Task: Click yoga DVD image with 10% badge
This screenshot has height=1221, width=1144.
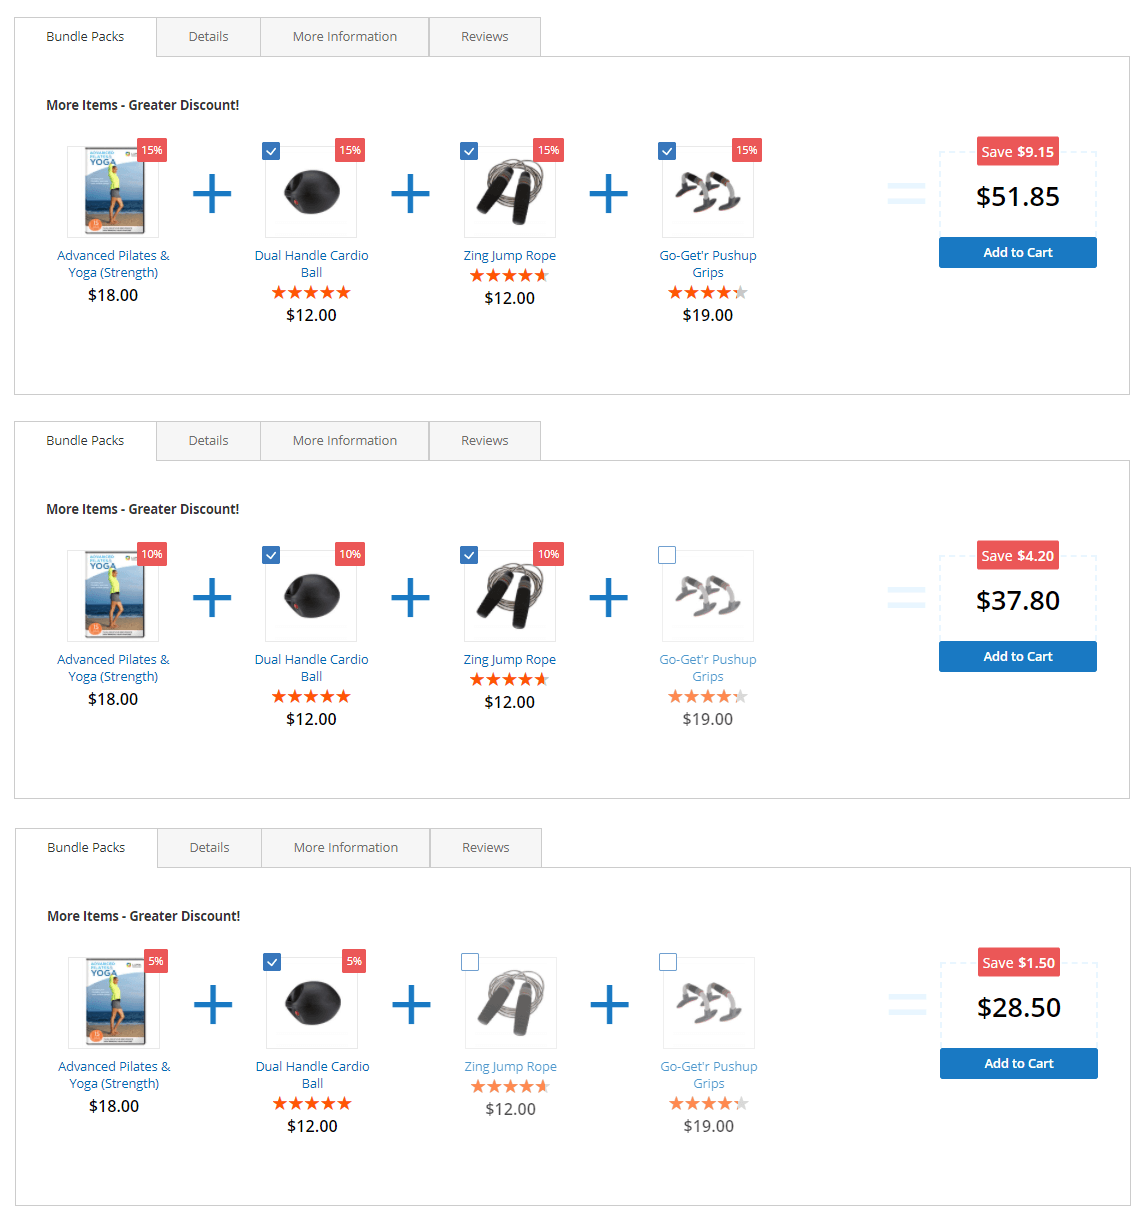Action: click(x=113, y=596)
